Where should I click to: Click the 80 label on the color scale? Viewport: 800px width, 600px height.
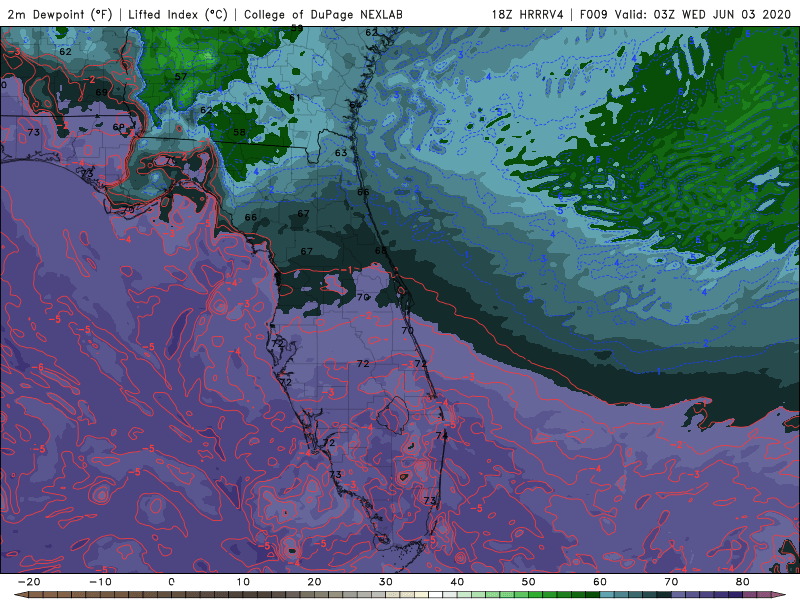[x=743, y=581]
